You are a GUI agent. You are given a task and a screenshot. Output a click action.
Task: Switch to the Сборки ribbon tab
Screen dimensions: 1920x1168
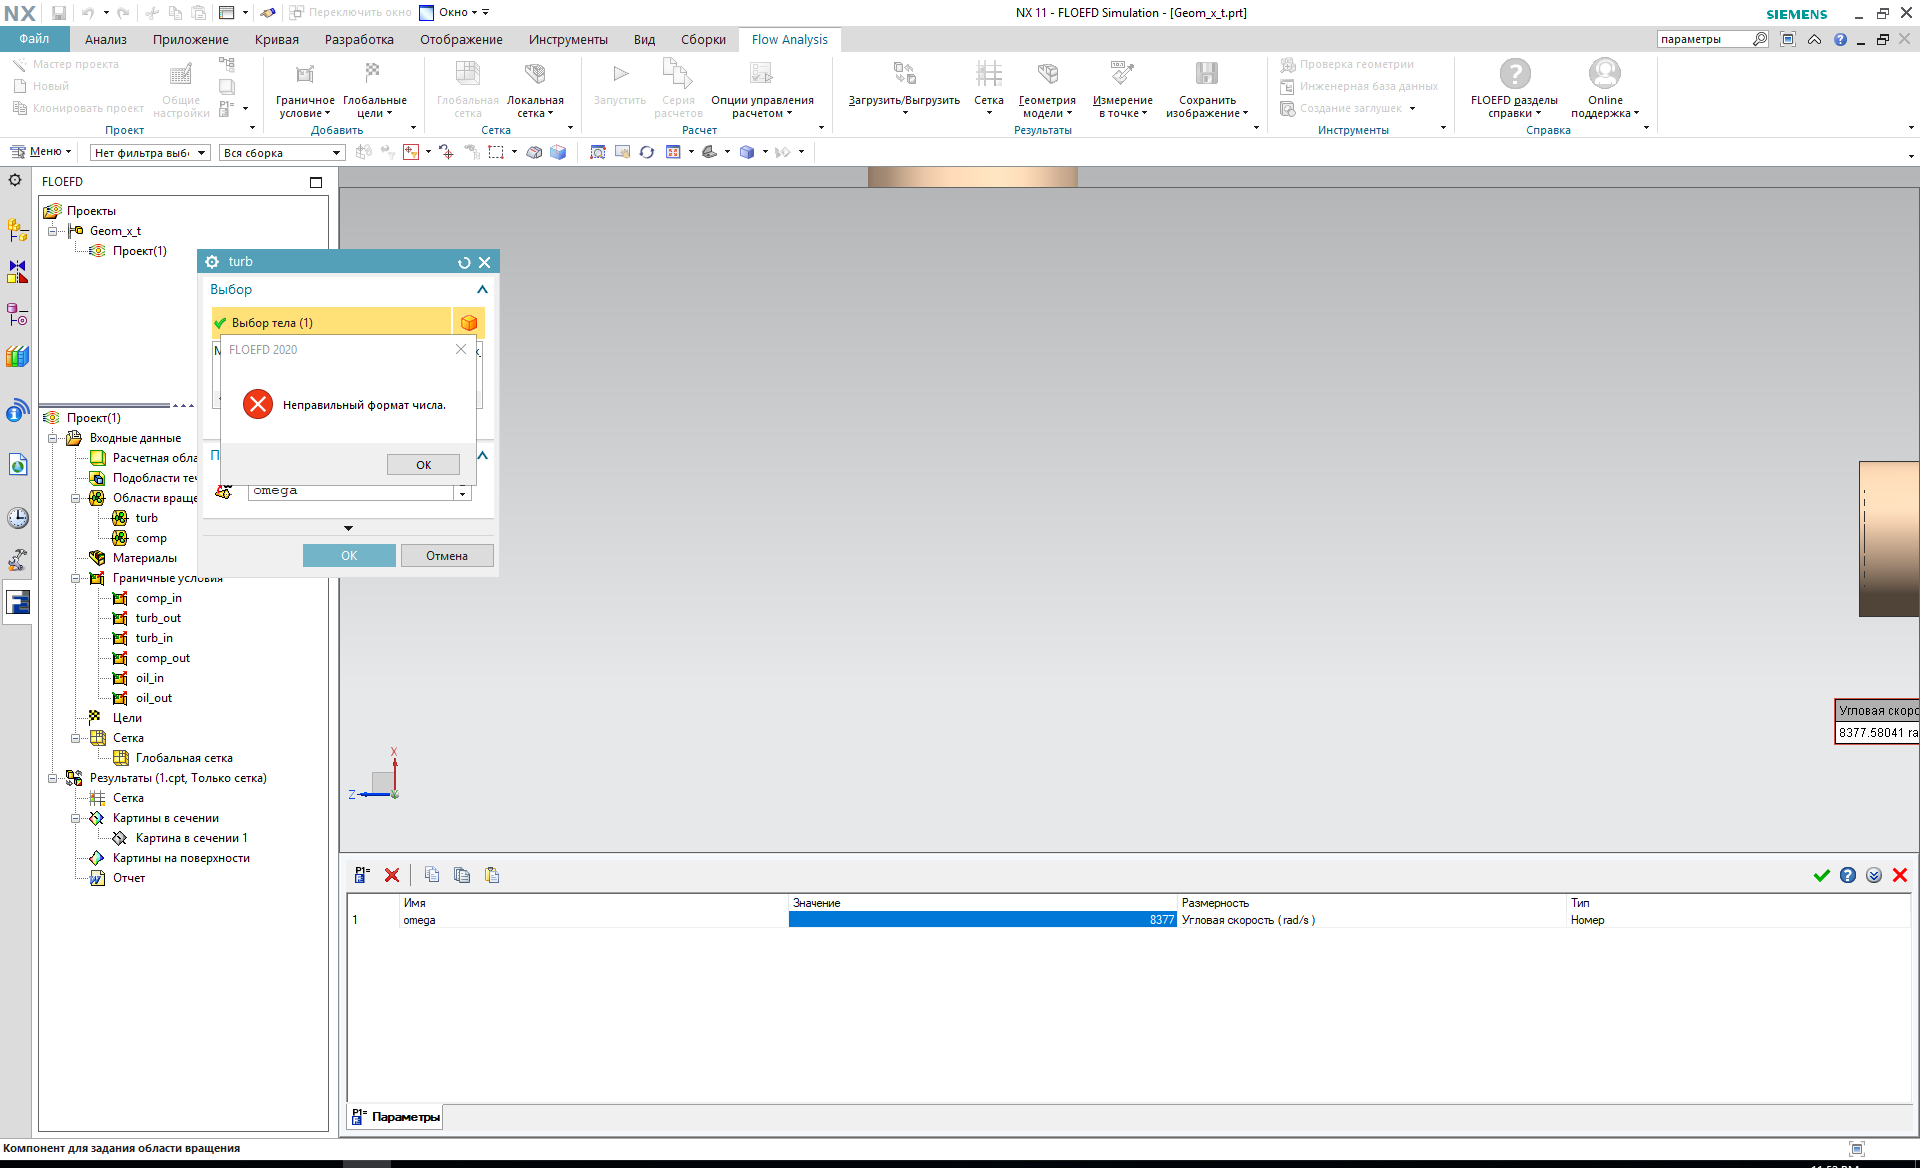[x=703, y=39]
